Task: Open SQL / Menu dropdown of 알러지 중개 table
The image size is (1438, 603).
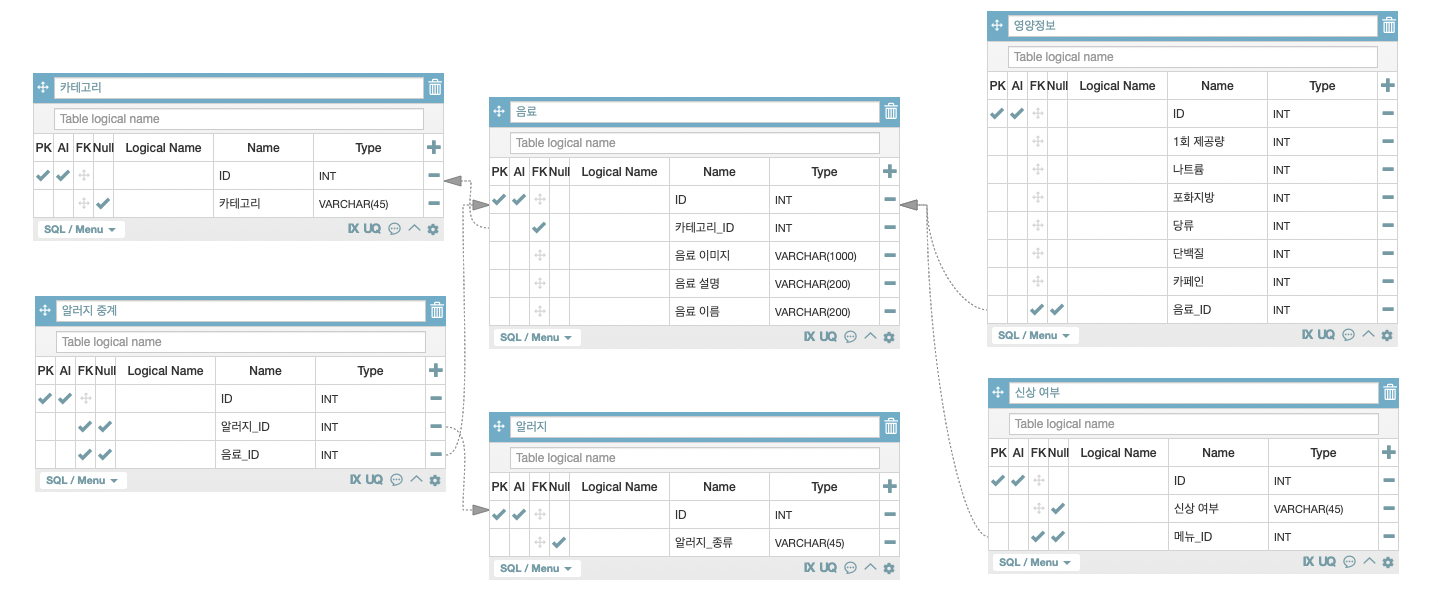Action: pos(82,480)
